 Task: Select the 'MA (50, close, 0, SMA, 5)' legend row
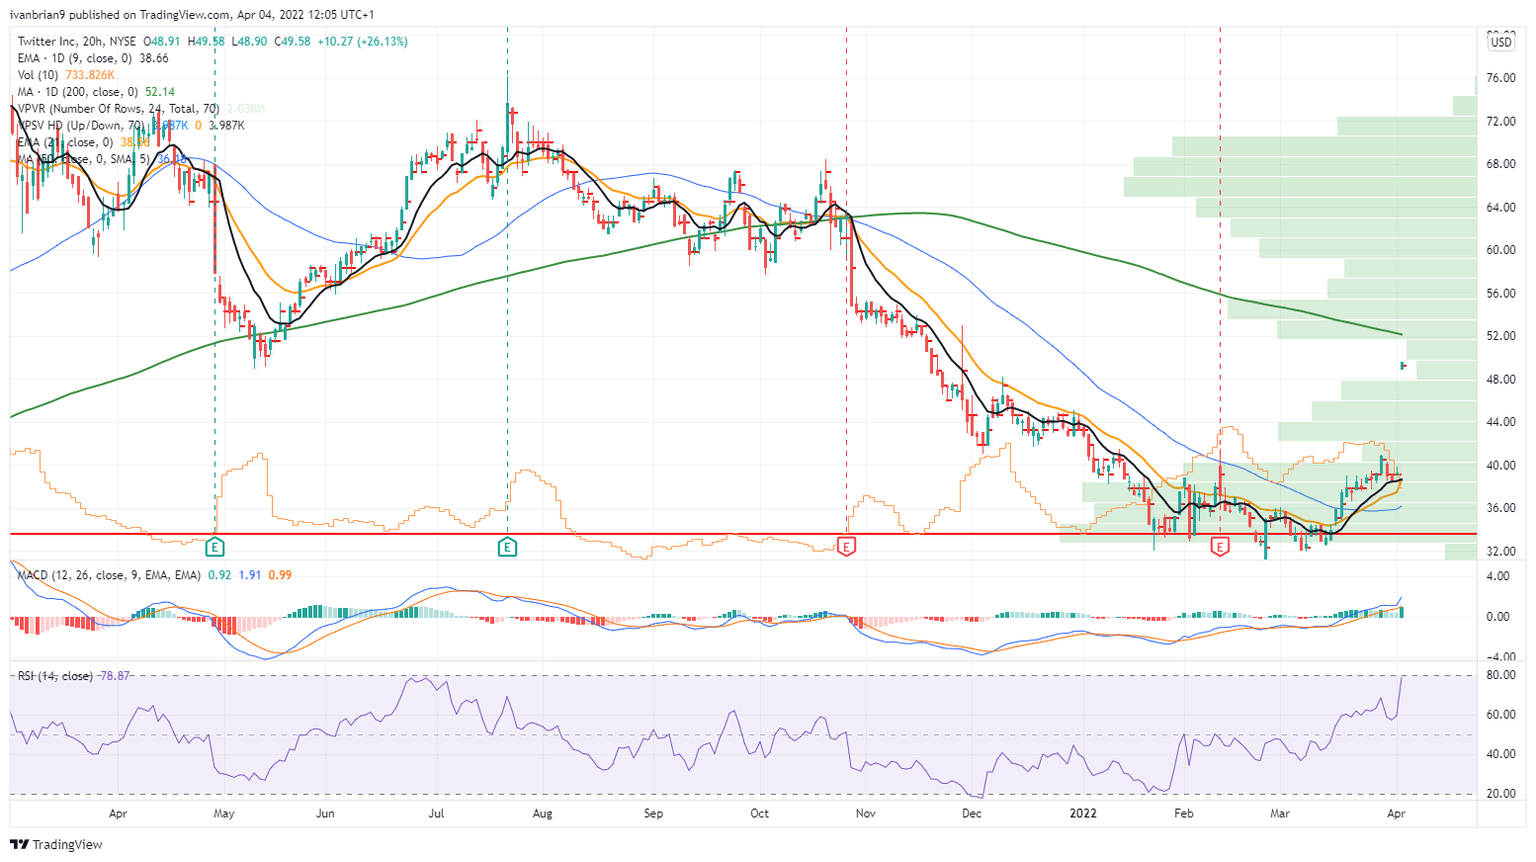click(x=84, y=159)
